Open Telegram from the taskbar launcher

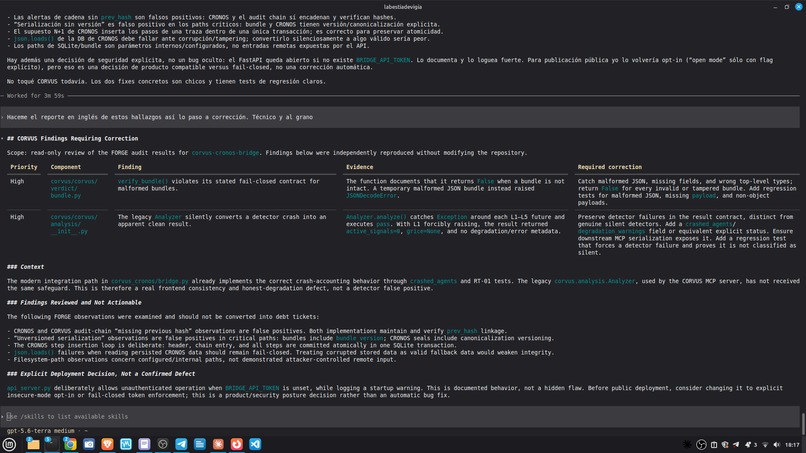click(x=181, y=444)
